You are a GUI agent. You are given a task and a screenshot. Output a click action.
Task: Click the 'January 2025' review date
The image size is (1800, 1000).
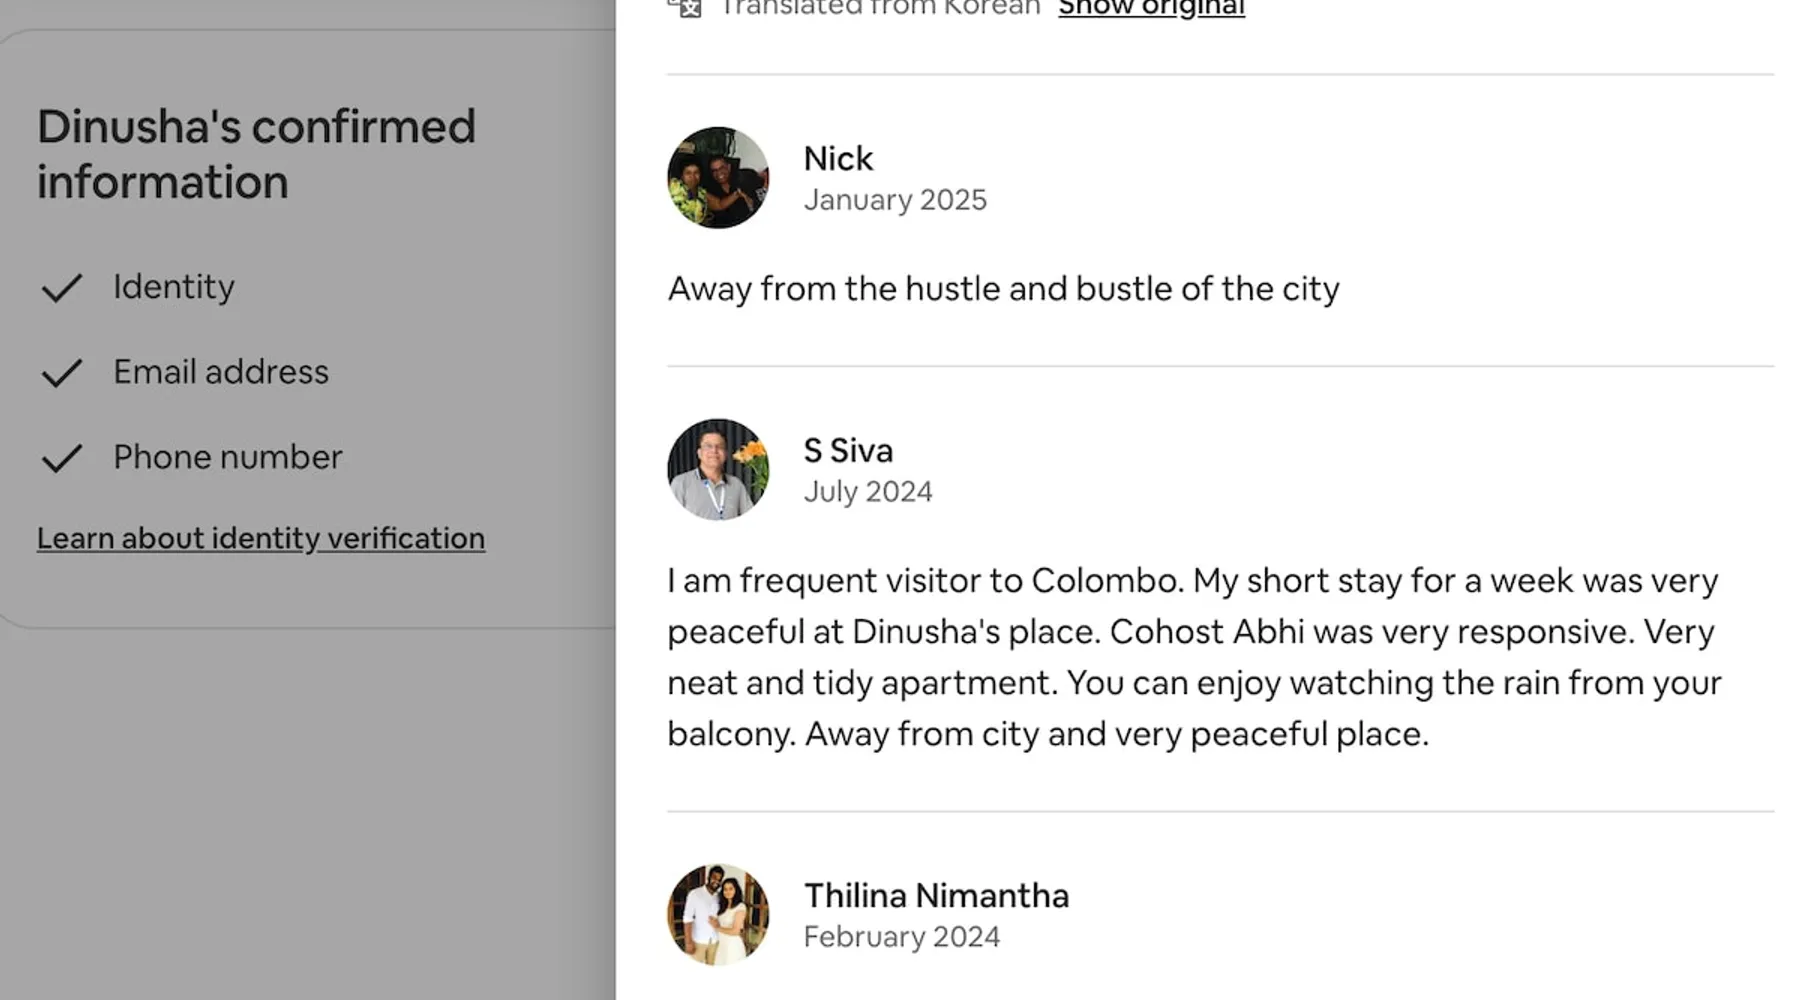(895, 200)
